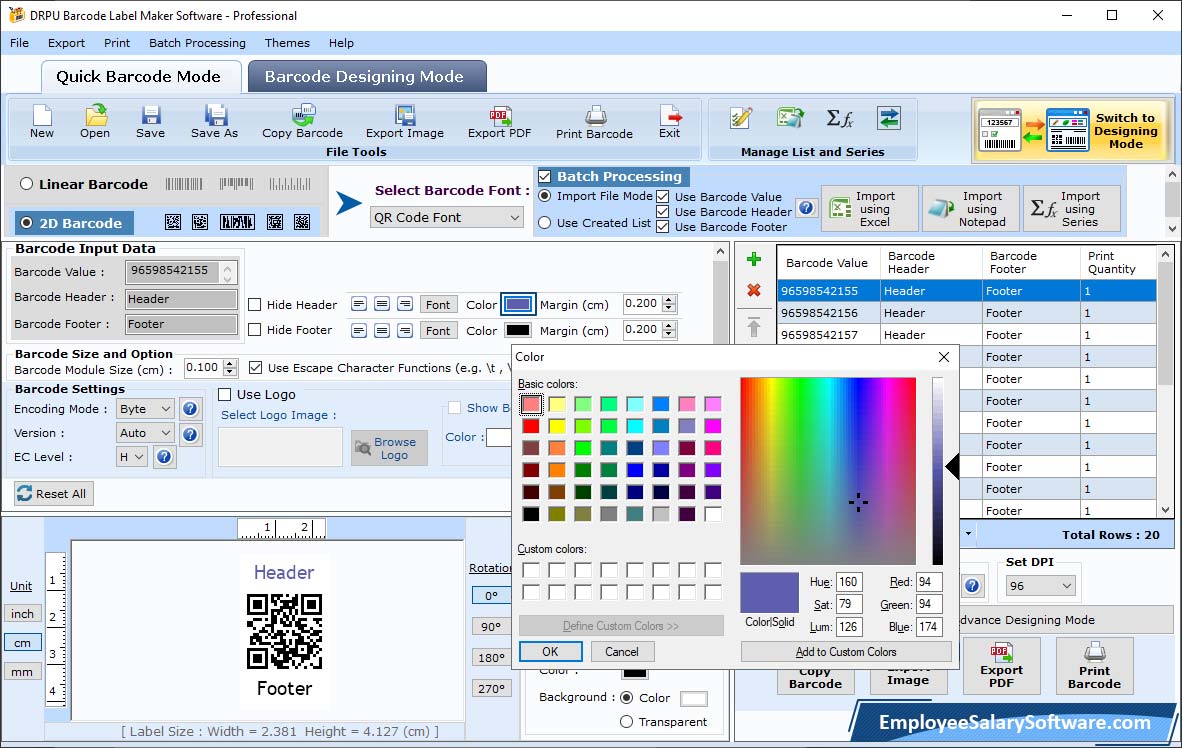Click the help icon next to Encoding Mode
The width and height of the screenshot is (1182, 748).
190,409
